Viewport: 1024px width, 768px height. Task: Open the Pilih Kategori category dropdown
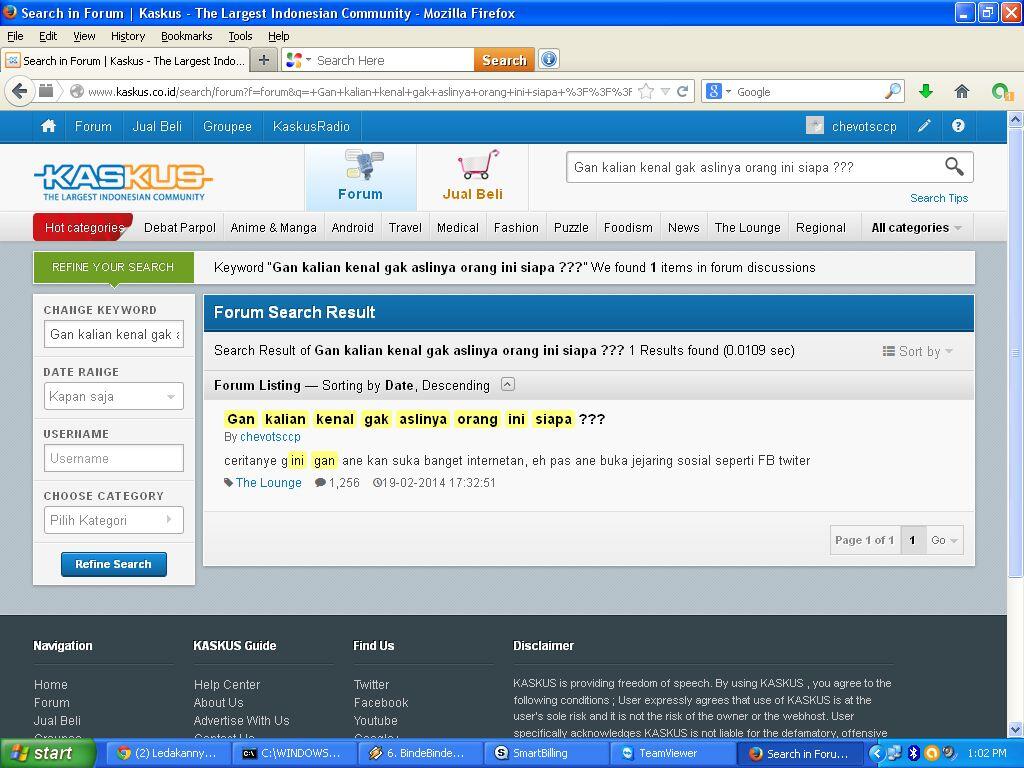[114, 520]
